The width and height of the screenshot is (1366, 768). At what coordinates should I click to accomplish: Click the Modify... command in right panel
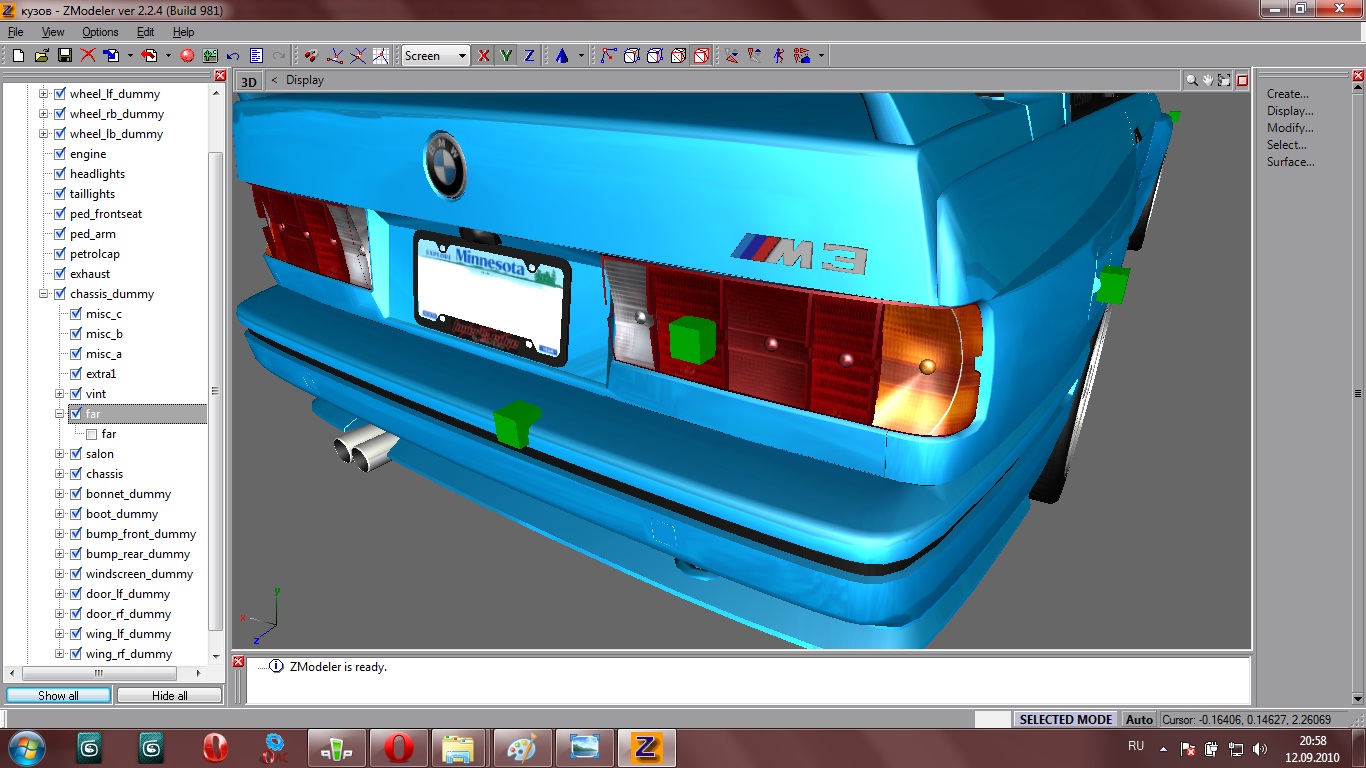(x=1290, y=128)
